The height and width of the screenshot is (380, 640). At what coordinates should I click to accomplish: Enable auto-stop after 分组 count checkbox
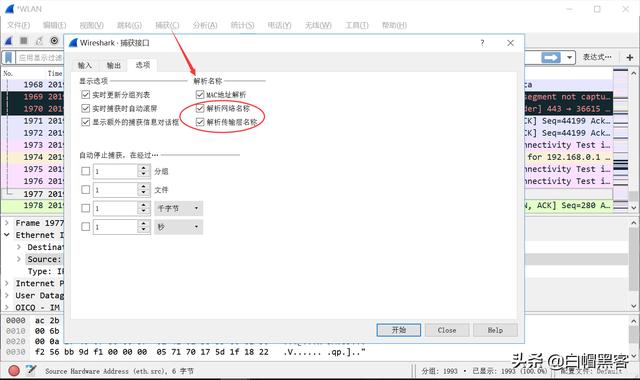pyautogui.click(x=85, y=171)
